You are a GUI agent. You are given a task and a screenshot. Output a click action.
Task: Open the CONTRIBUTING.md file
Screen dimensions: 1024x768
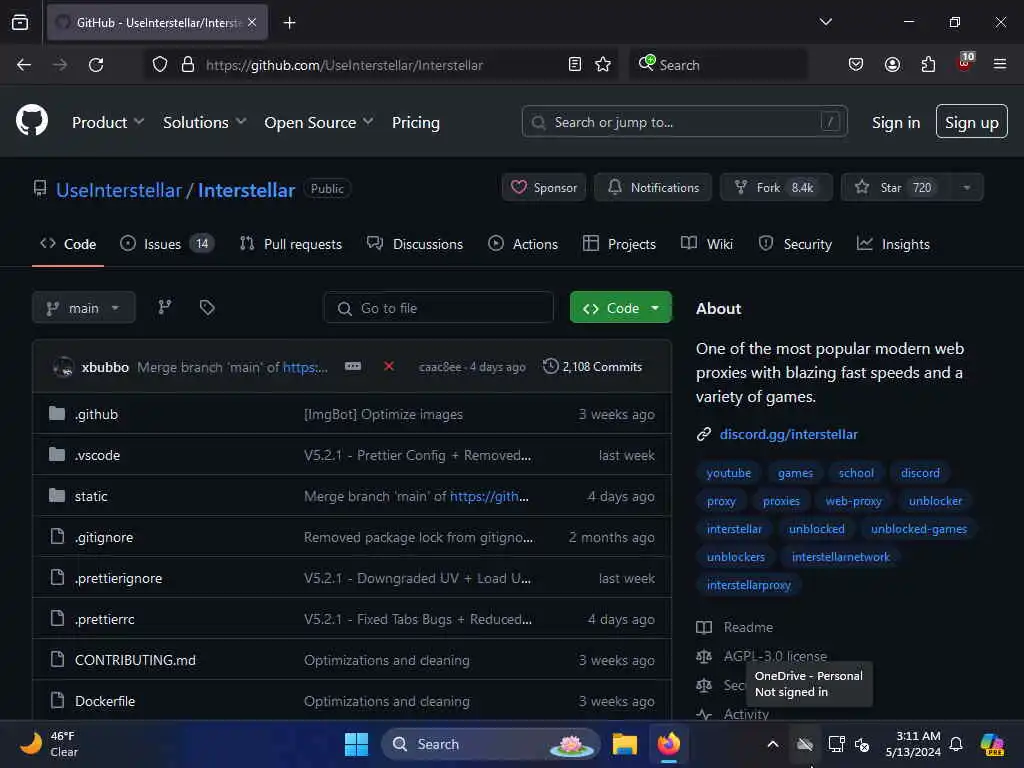point(135,660)
